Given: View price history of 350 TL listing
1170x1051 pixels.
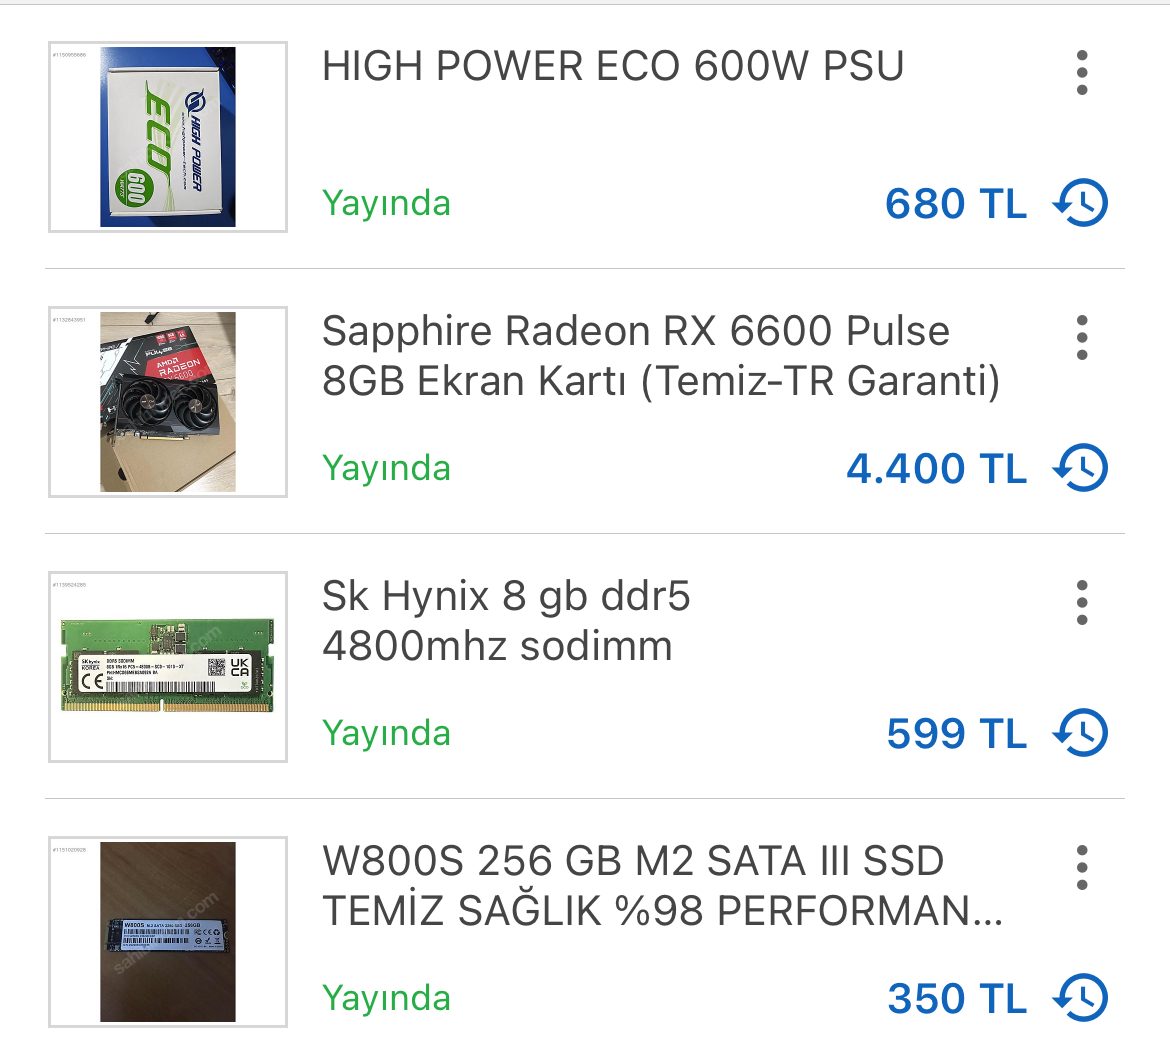Looking at the screenshot, I should point(1080,997).
